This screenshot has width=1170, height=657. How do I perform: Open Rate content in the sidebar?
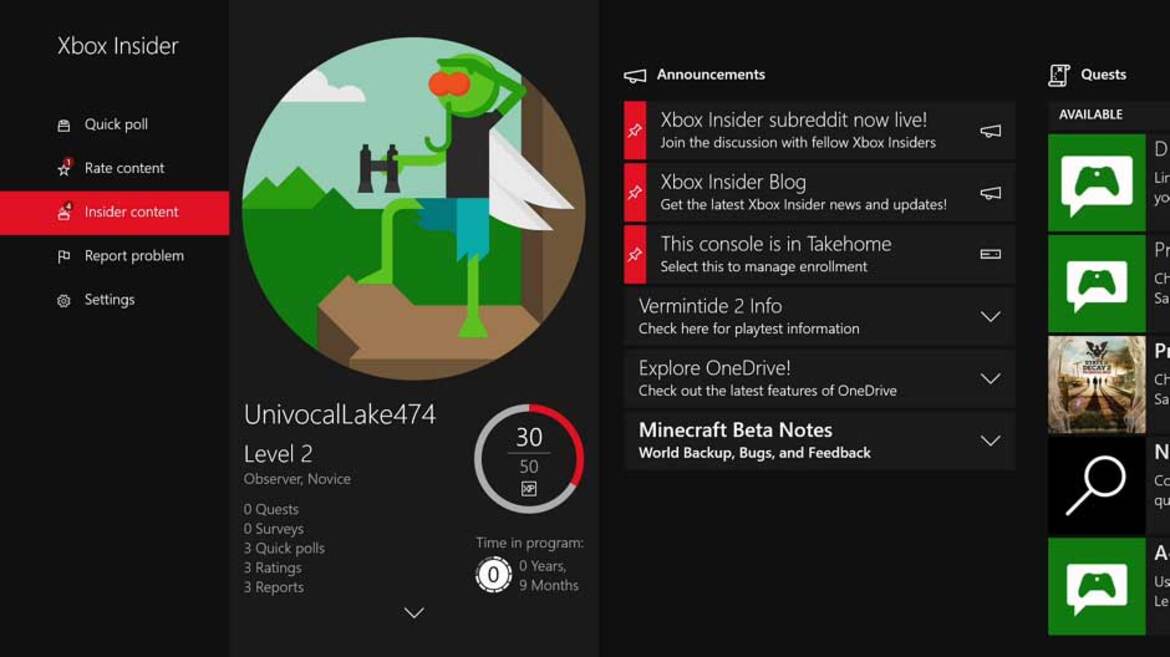point(115,168)
